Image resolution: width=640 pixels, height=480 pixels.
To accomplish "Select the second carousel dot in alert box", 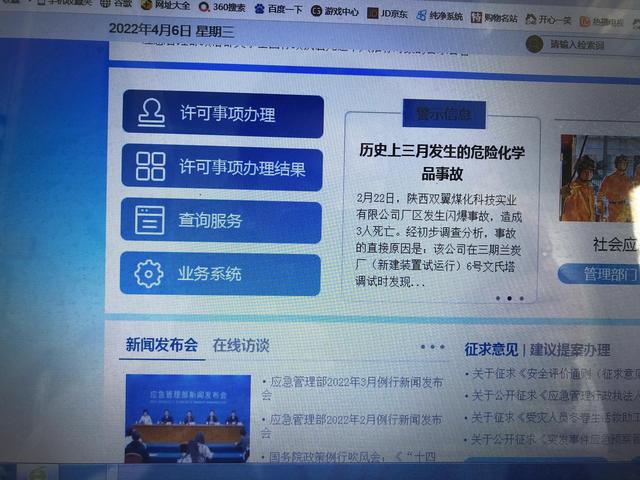I will (509, 298).
